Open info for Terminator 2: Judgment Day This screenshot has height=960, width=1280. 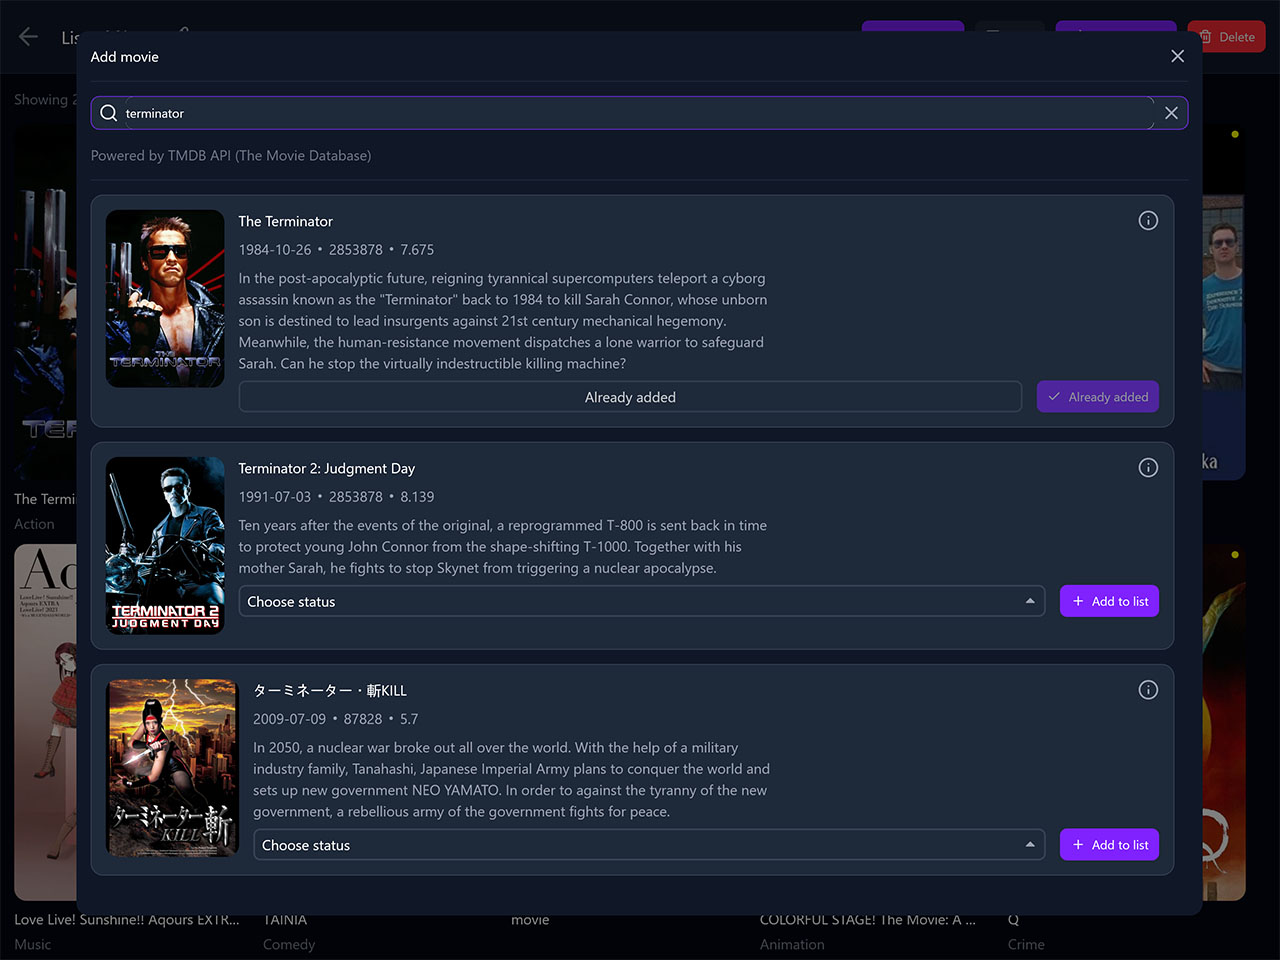(1148, 467)
